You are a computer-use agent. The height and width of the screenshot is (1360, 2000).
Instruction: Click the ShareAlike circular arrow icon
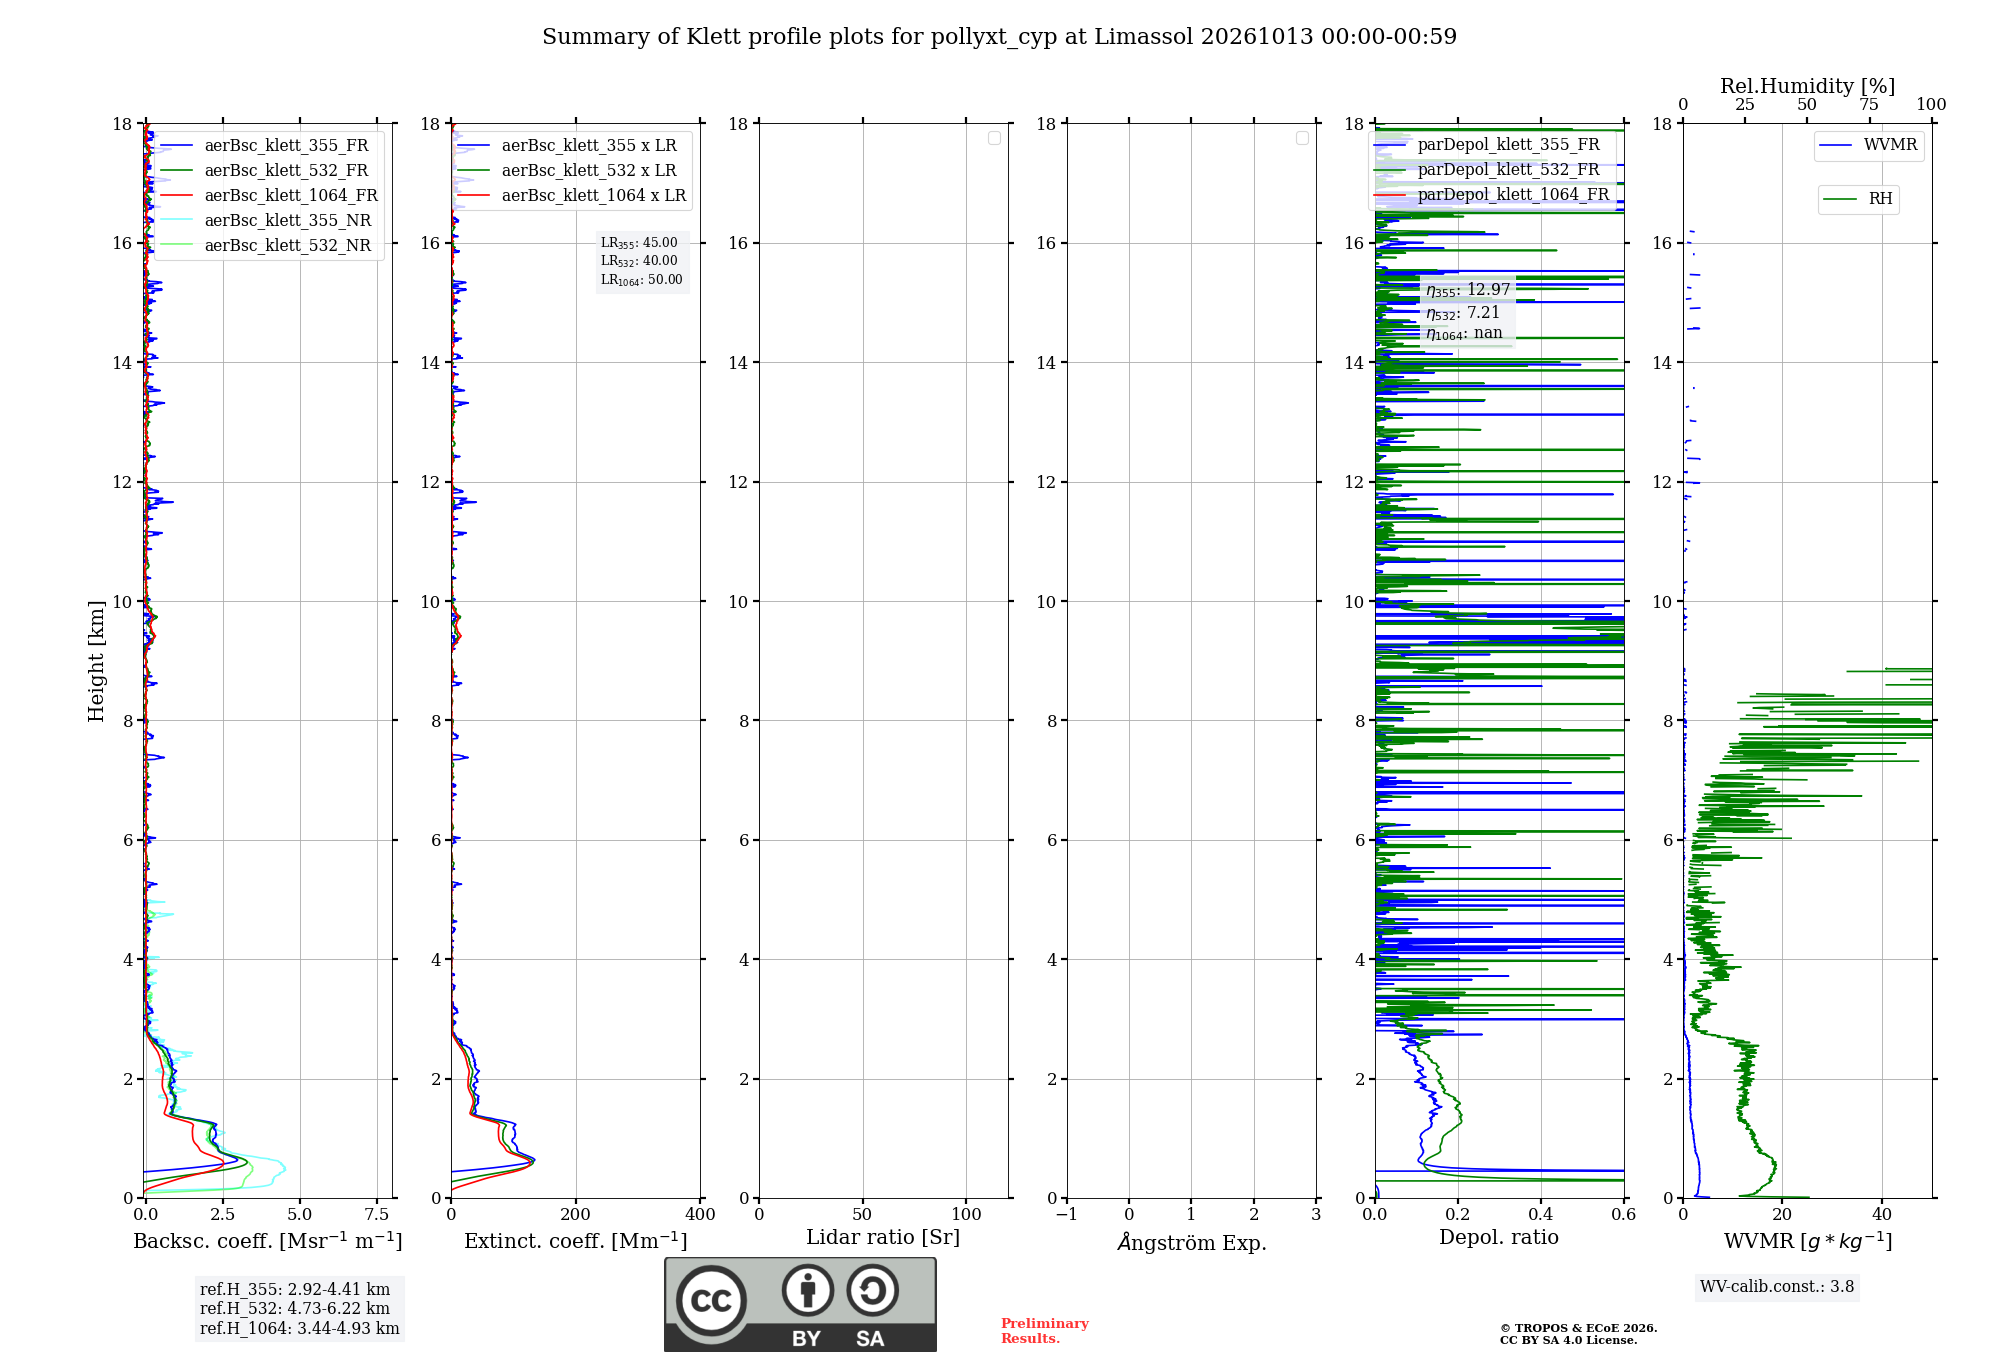(x=873, y=1290)
